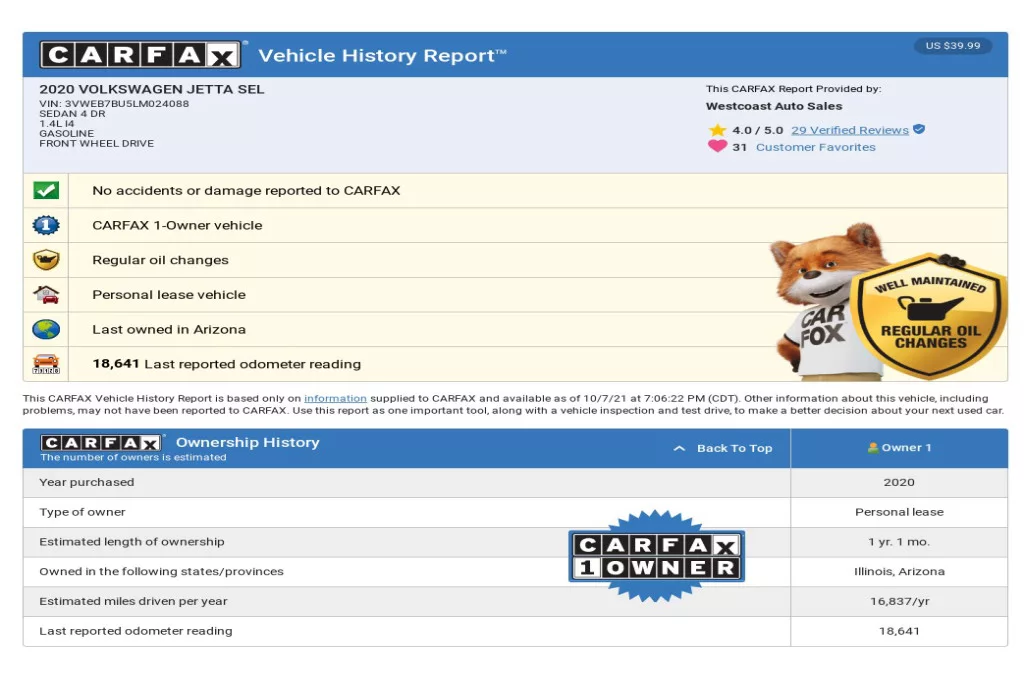Screen dimensions: 1024x680
Task: Click the Owner 1 person icon
Action: (x=873, y=448)
